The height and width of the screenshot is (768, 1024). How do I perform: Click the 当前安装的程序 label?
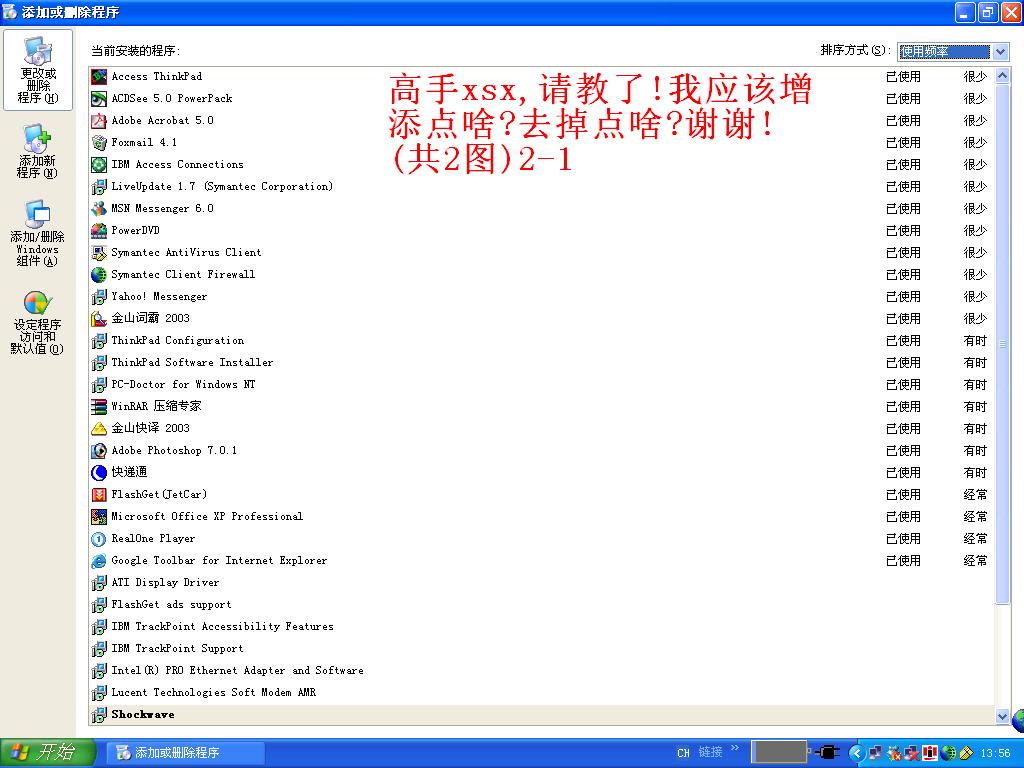[x=135, y=51]
